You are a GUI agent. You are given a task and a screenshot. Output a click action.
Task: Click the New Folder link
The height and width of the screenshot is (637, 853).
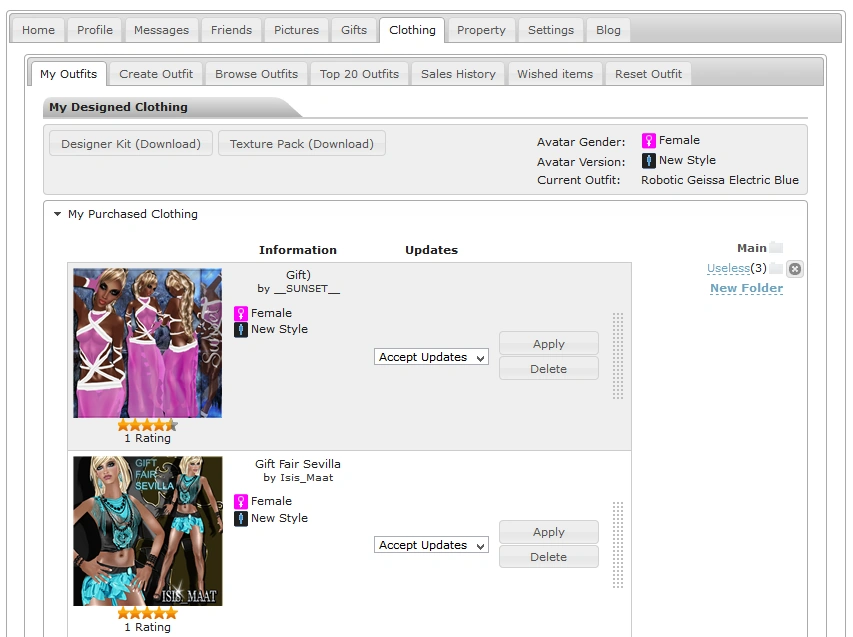pyautogui.click(x=746, y=288)
